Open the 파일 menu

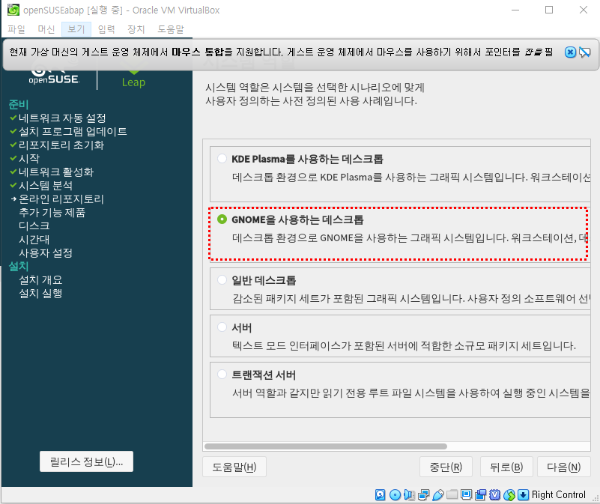coord(16,29)
